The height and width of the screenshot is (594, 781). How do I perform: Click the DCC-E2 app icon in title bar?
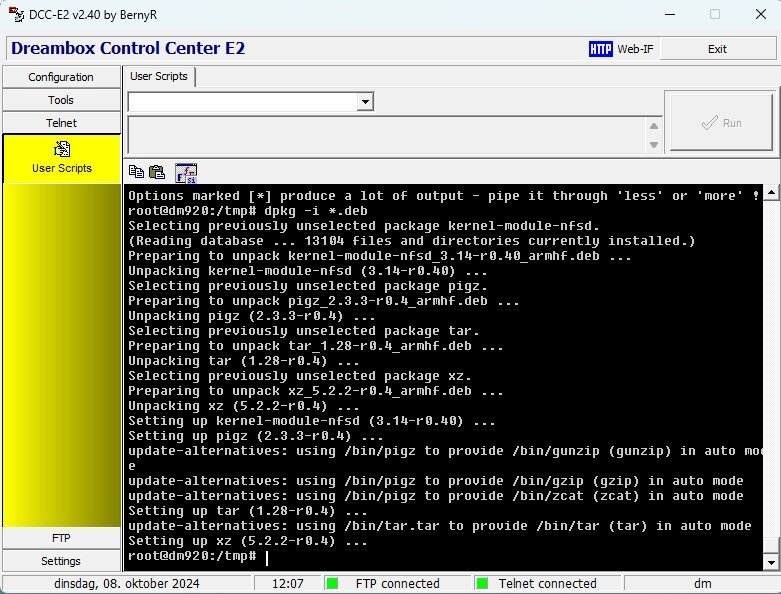(14, 14)
